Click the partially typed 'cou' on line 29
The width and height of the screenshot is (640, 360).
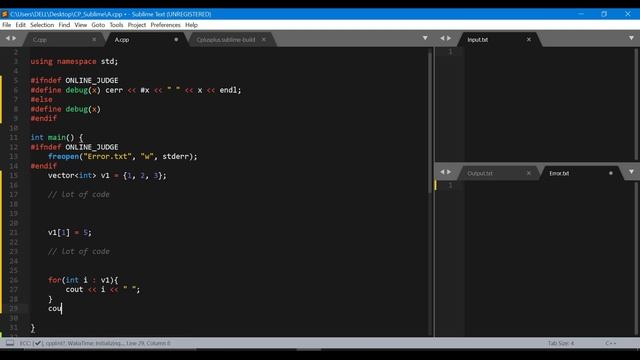[x=55, y=309]
